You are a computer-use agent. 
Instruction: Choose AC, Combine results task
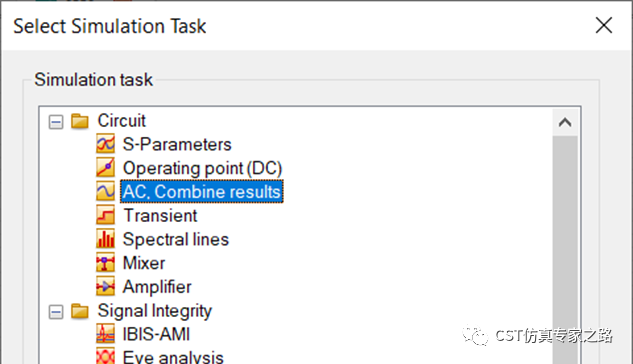coord(202,192)
